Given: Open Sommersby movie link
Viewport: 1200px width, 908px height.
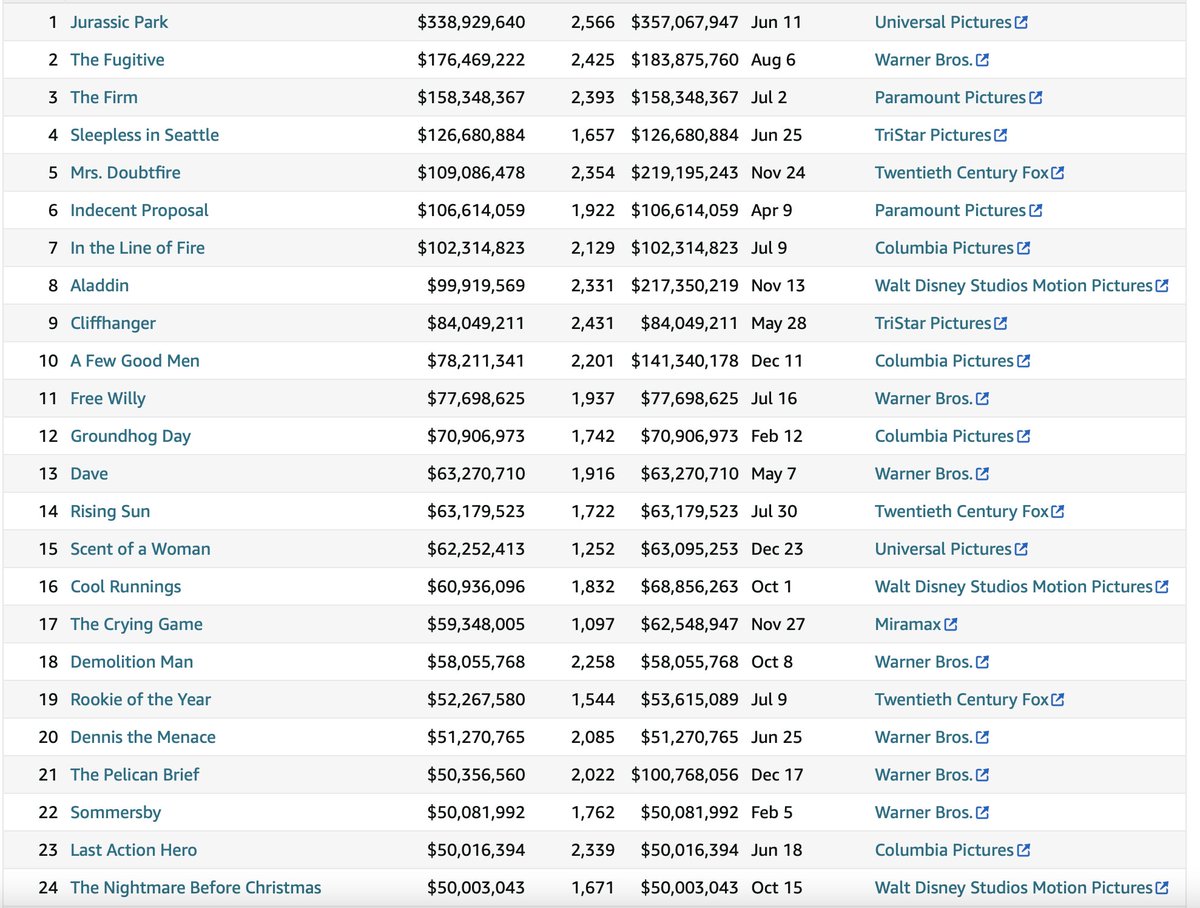Looking at the screenshot, I should click(115, 813).
